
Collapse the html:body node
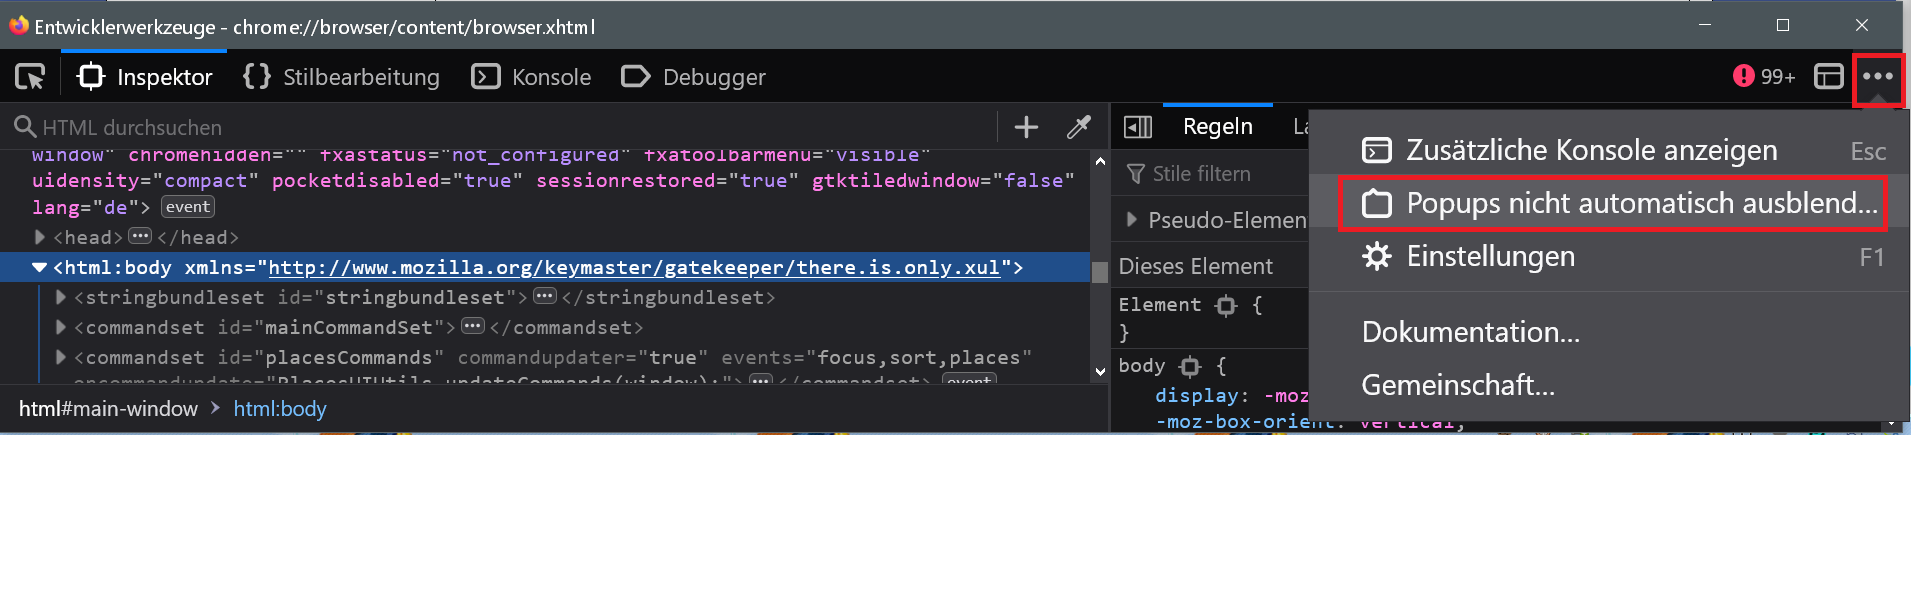coord(39,268)
